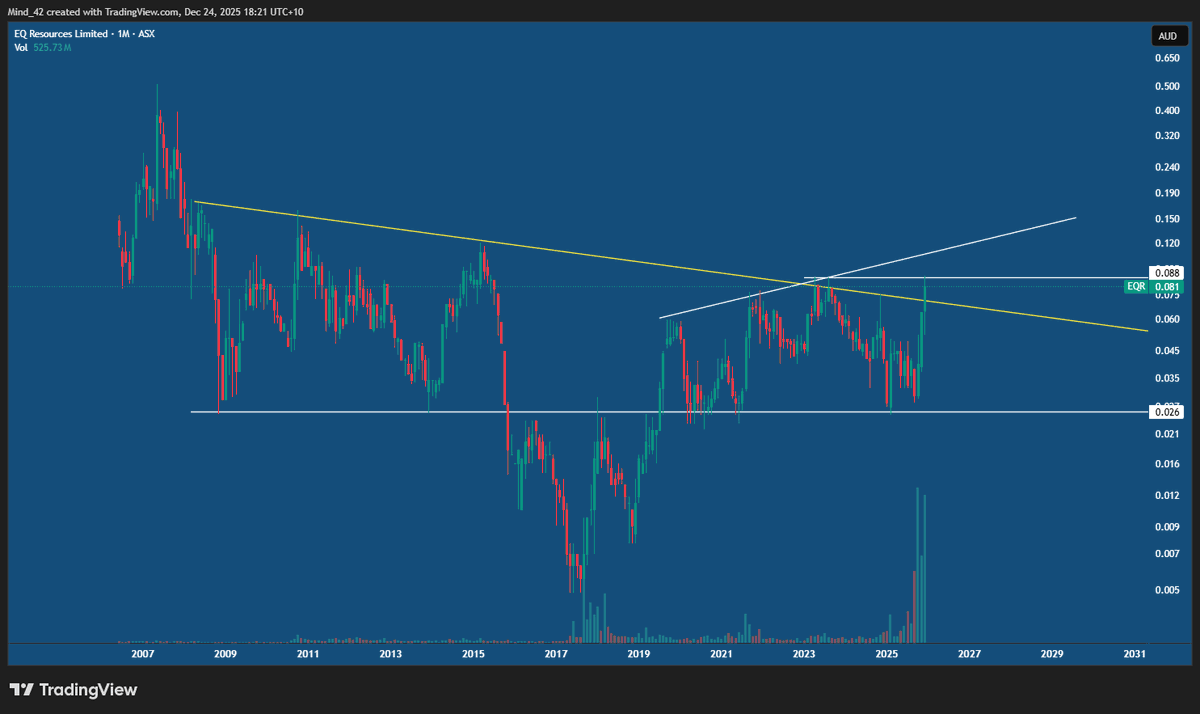Click the 0.007 price axis label

[x=1166, y=554]
